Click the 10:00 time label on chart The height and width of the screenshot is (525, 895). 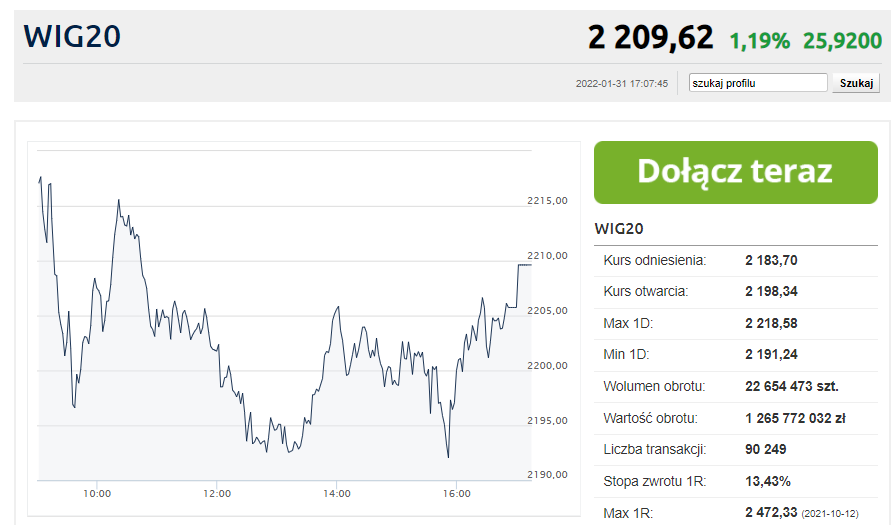(x=97, y=493)
